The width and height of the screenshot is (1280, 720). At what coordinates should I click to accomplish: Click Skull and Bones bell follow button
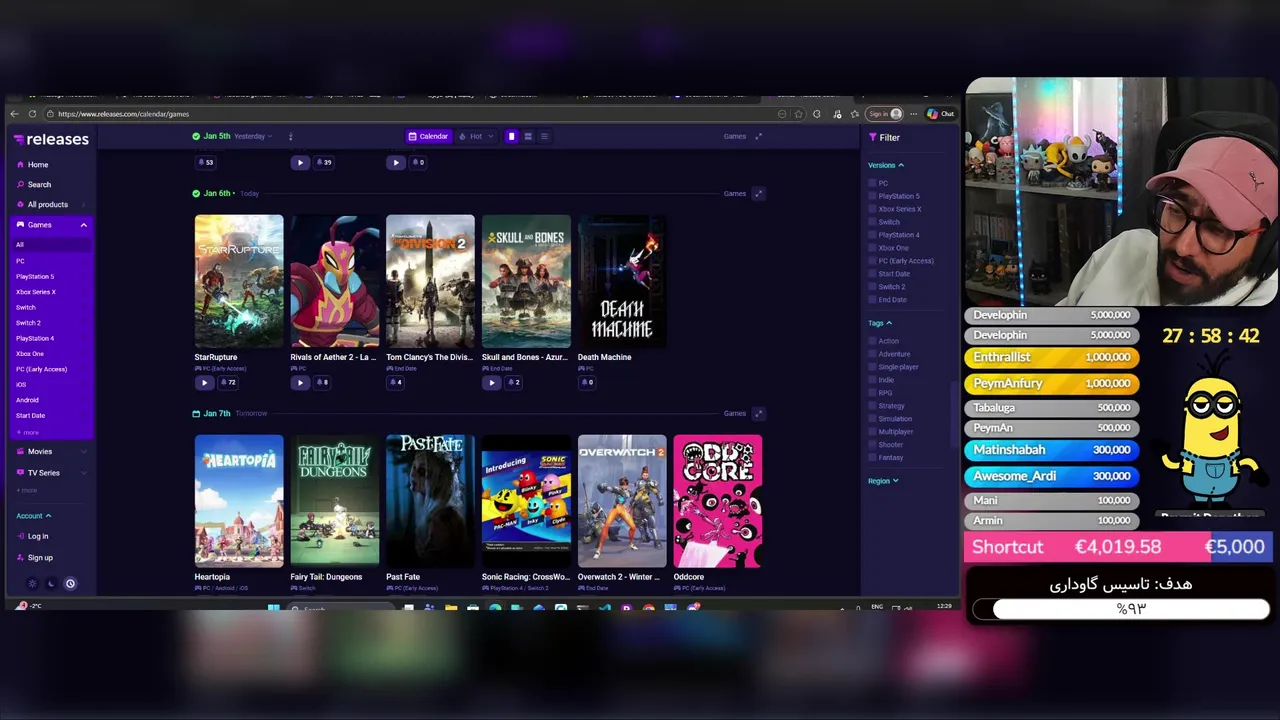514,382
